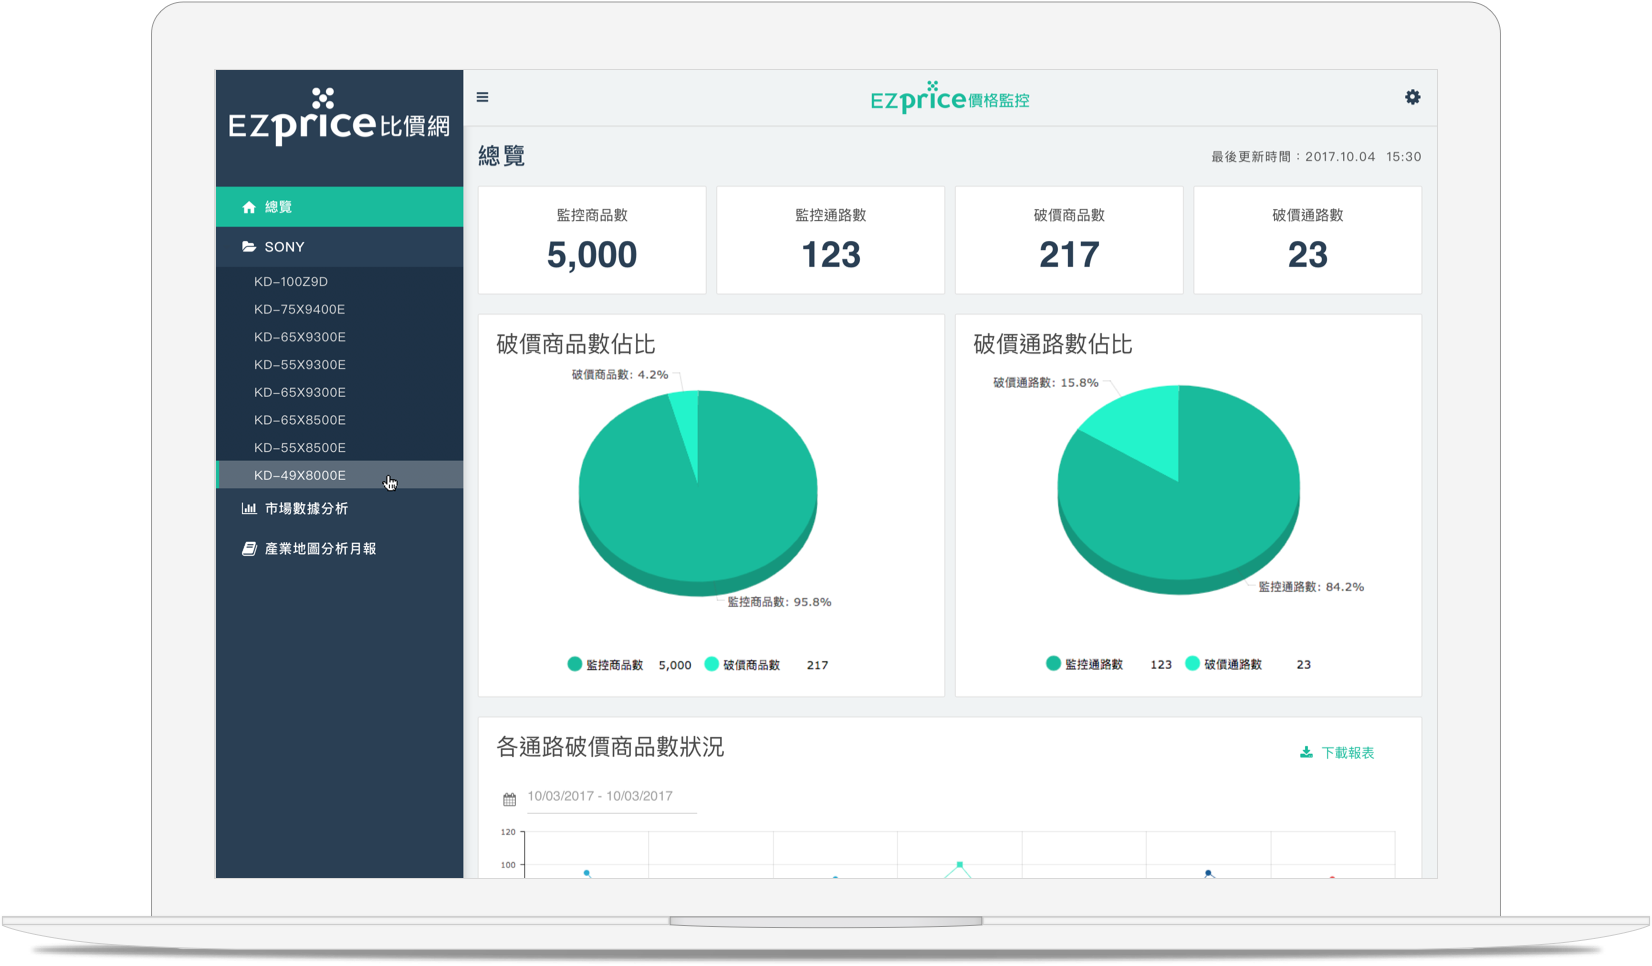Click the date range field 10/03/2017 - 10/03/2017
Screen dimensions: 1652x966
point(611,797)
